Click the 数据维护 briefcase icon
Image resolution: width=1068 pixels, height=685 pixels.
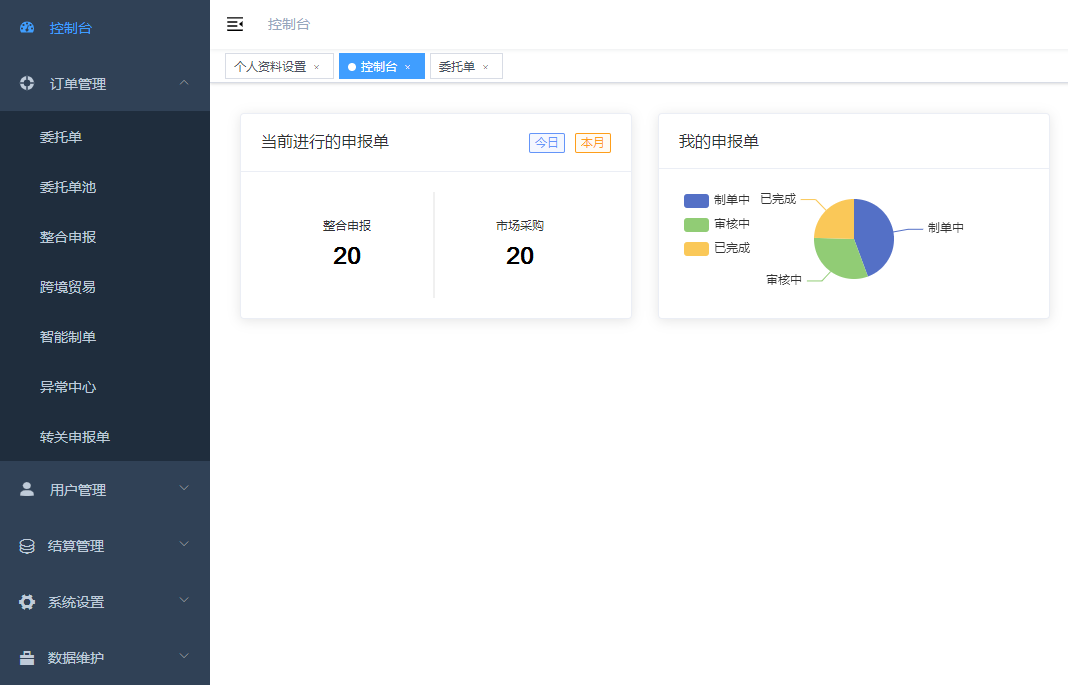coord(27,658)
